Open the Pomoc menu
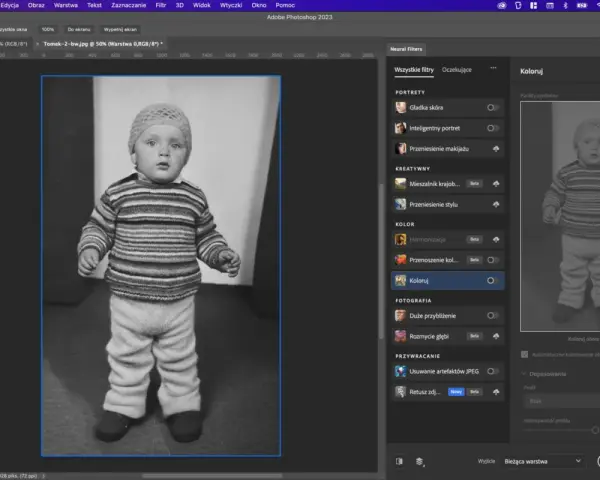The height and width of the screenshot is (480, 600). click(x=285, y=5)
